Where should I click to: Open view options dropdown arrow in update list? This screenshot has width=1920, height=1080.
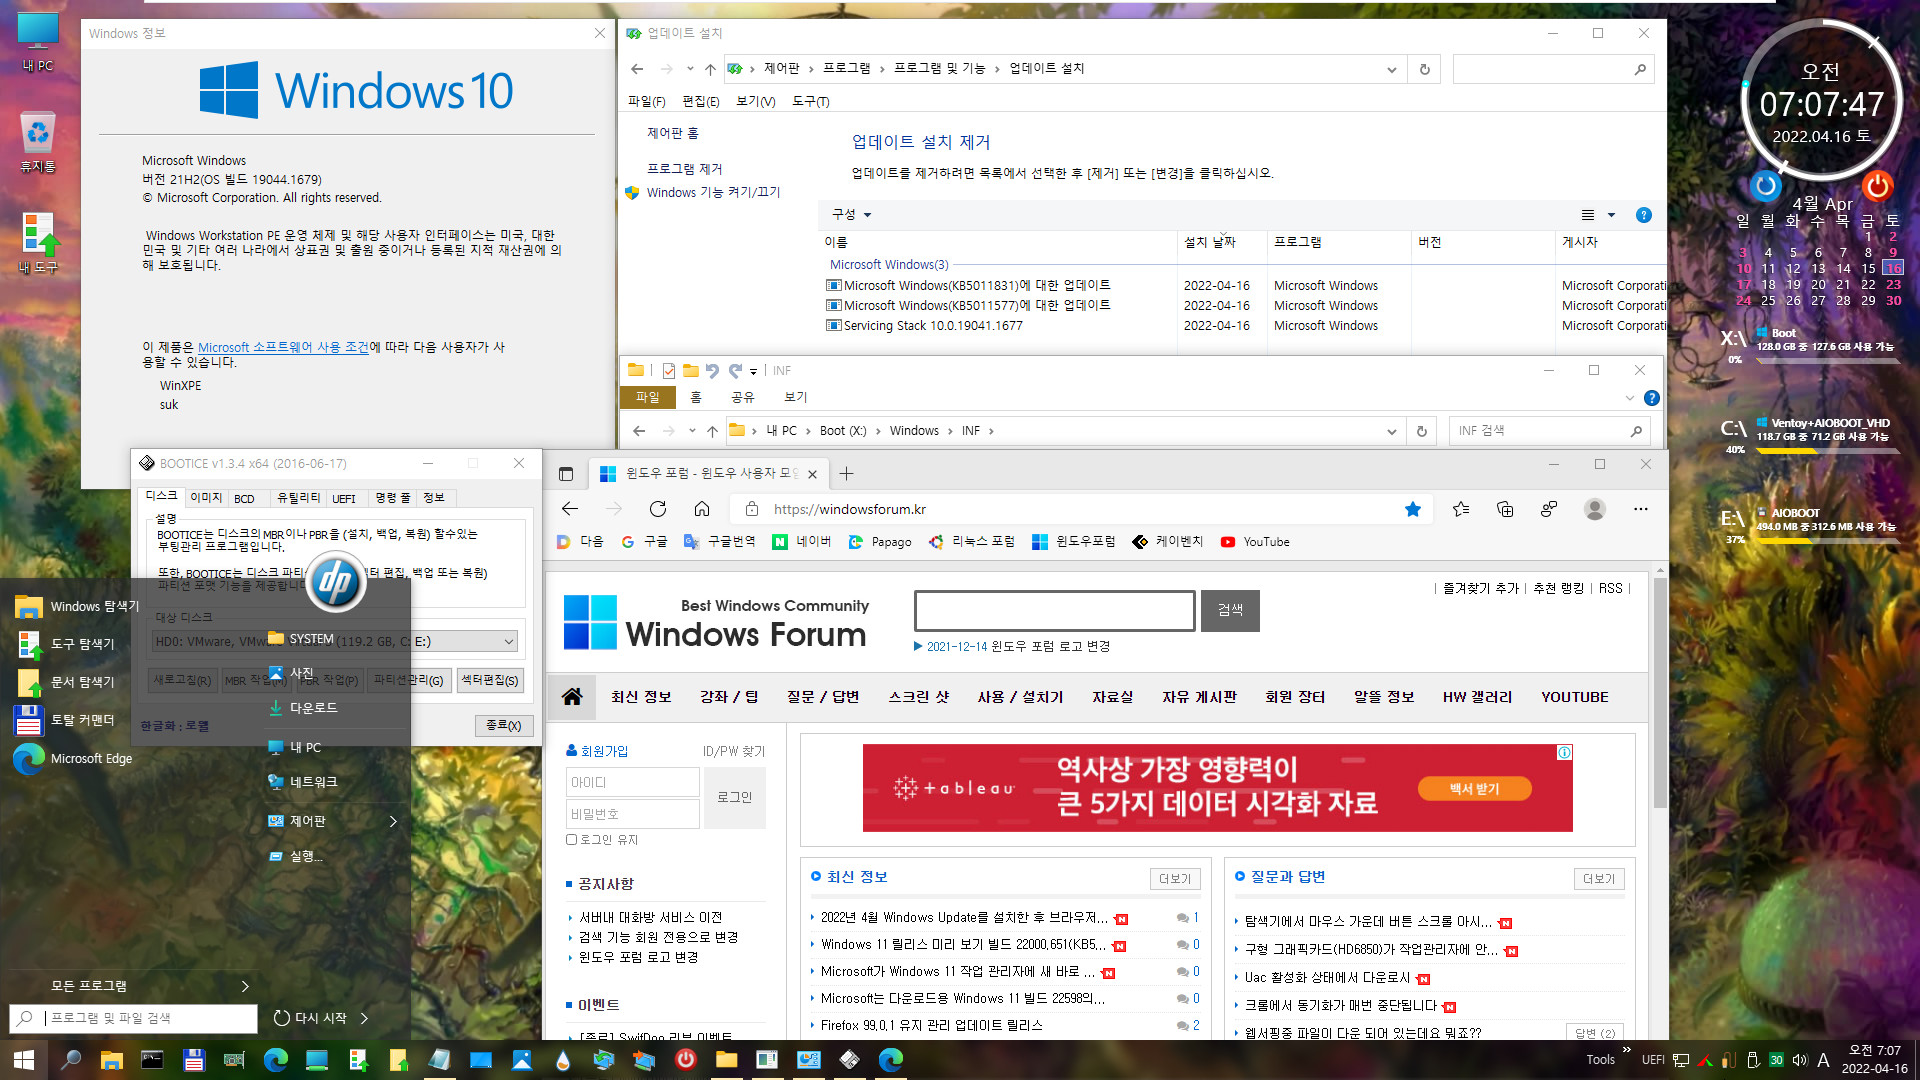tap(1611, 215)
